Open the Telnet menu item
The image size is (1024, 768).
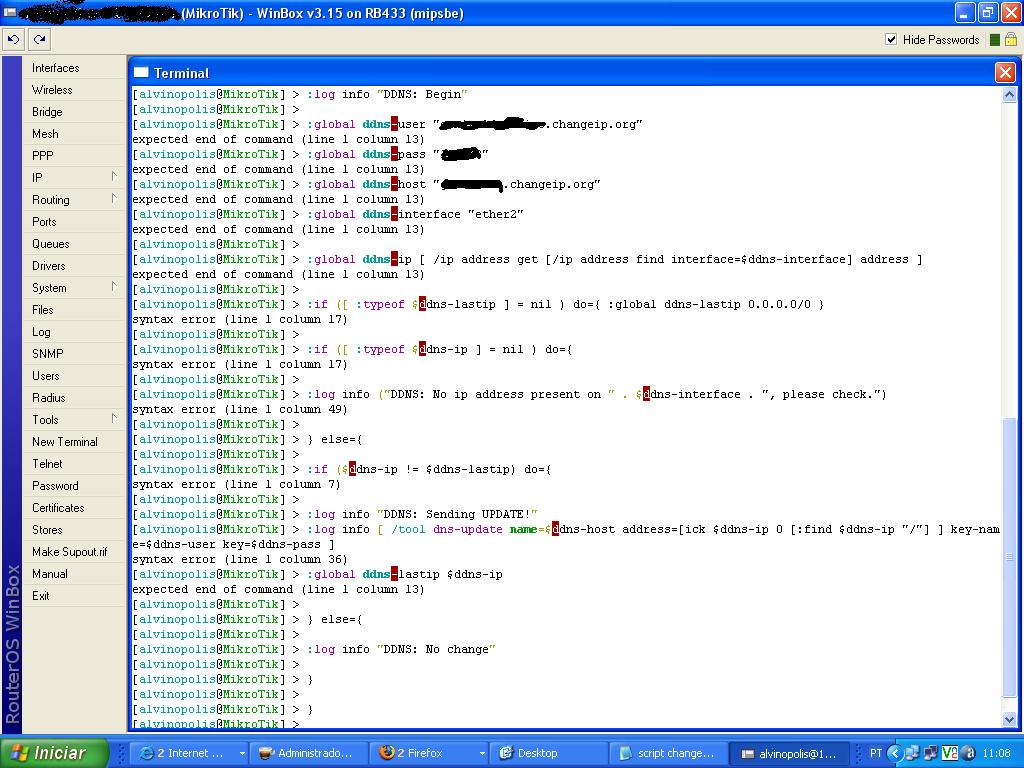[74, 464]
